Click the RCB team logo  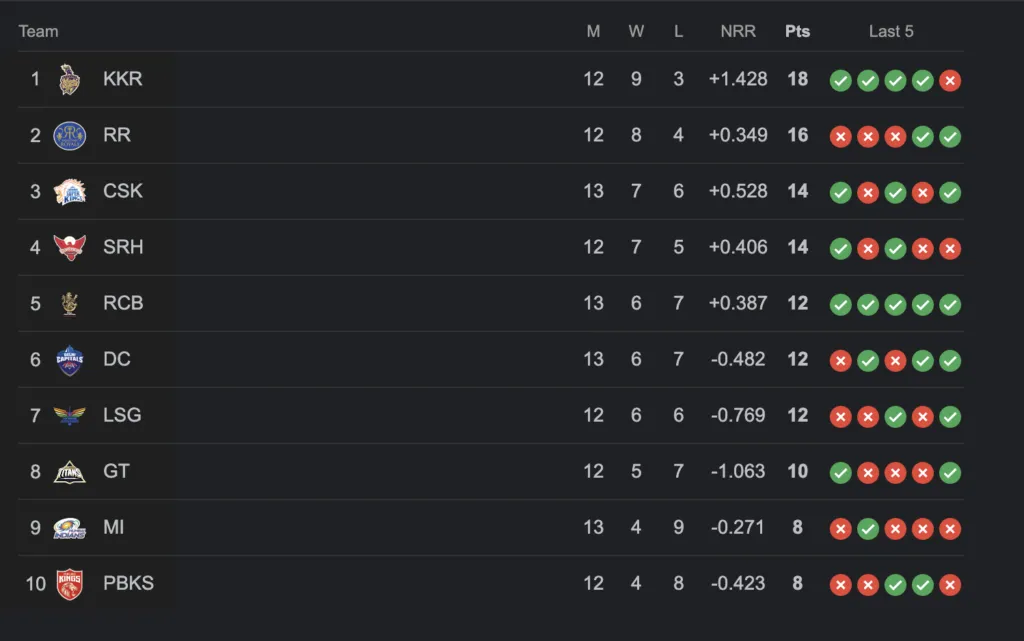click(x=69, y=304)
